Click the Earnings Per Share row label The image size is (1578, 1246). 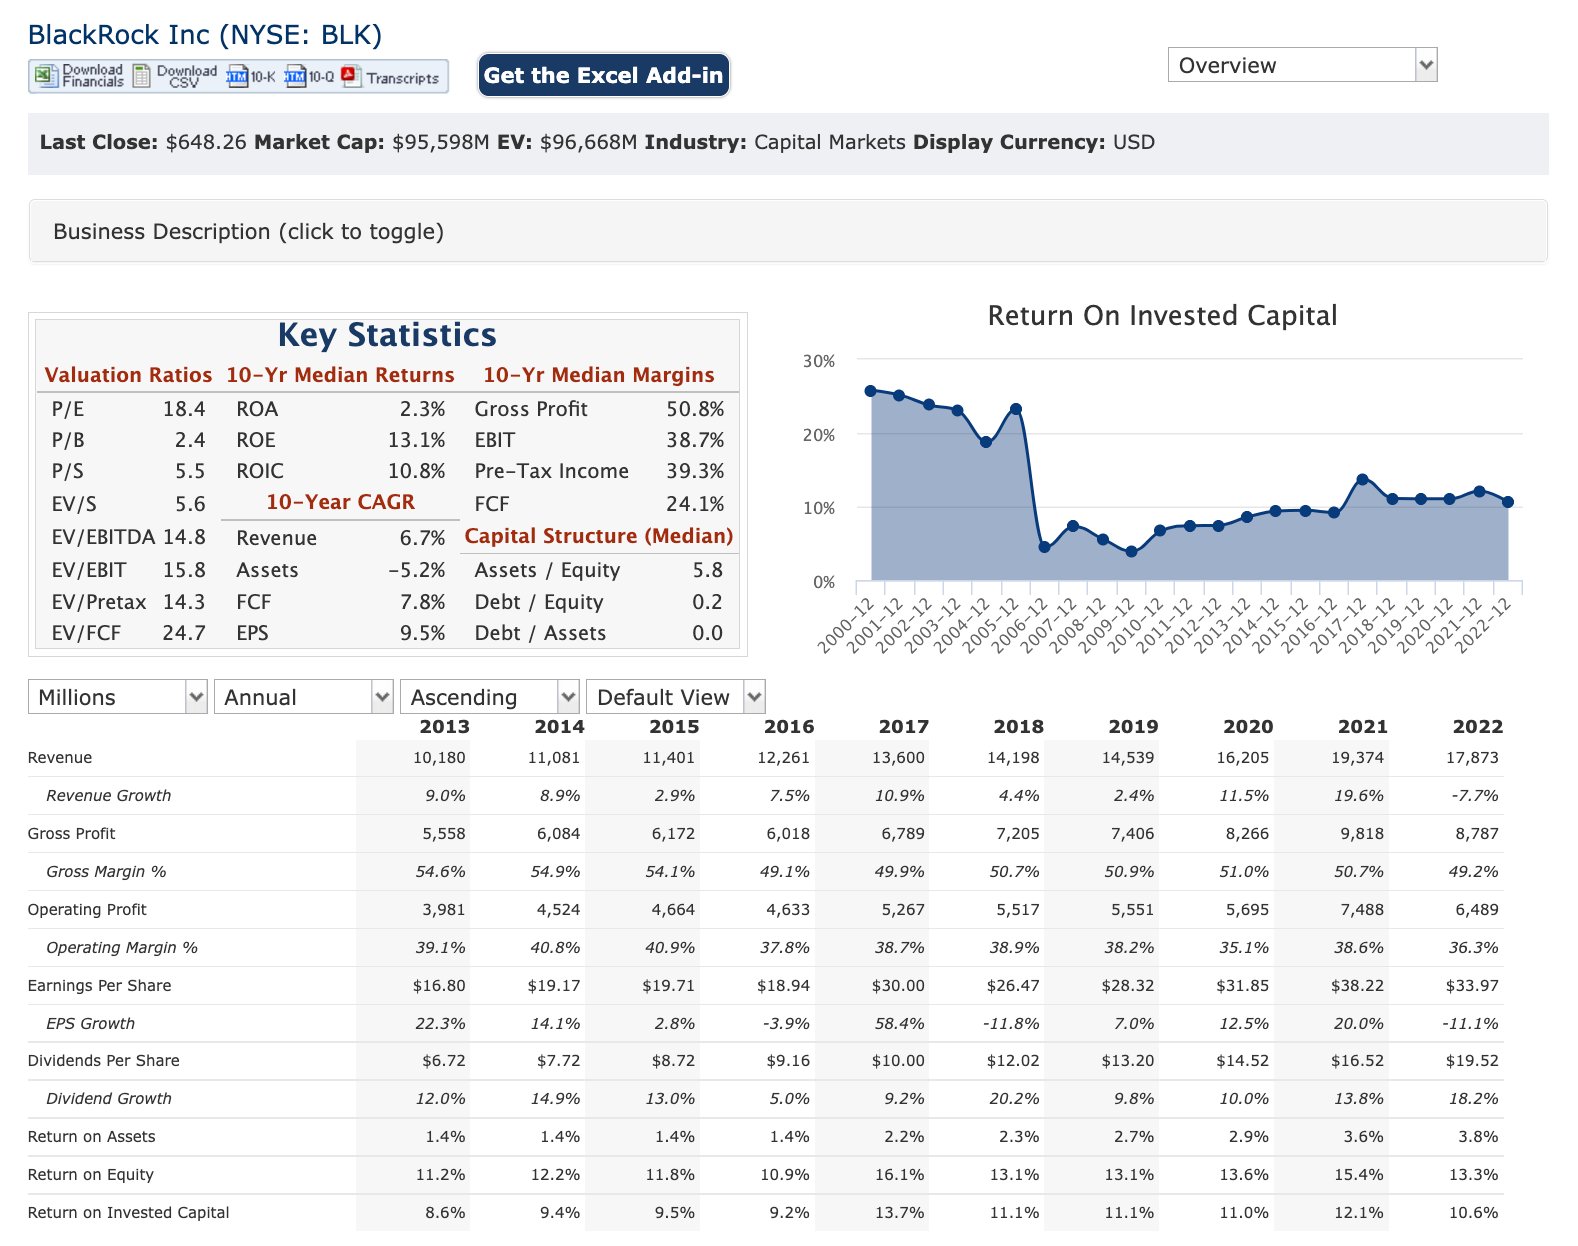(100, 986)
